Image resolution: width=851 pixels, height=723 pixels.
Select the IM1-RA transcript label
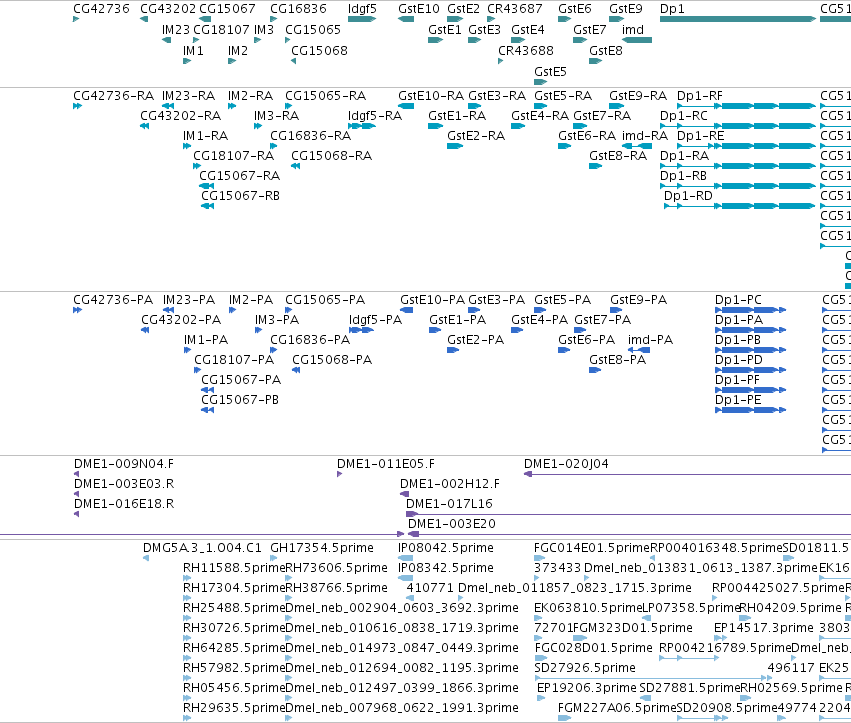click(x=206, y=136)
